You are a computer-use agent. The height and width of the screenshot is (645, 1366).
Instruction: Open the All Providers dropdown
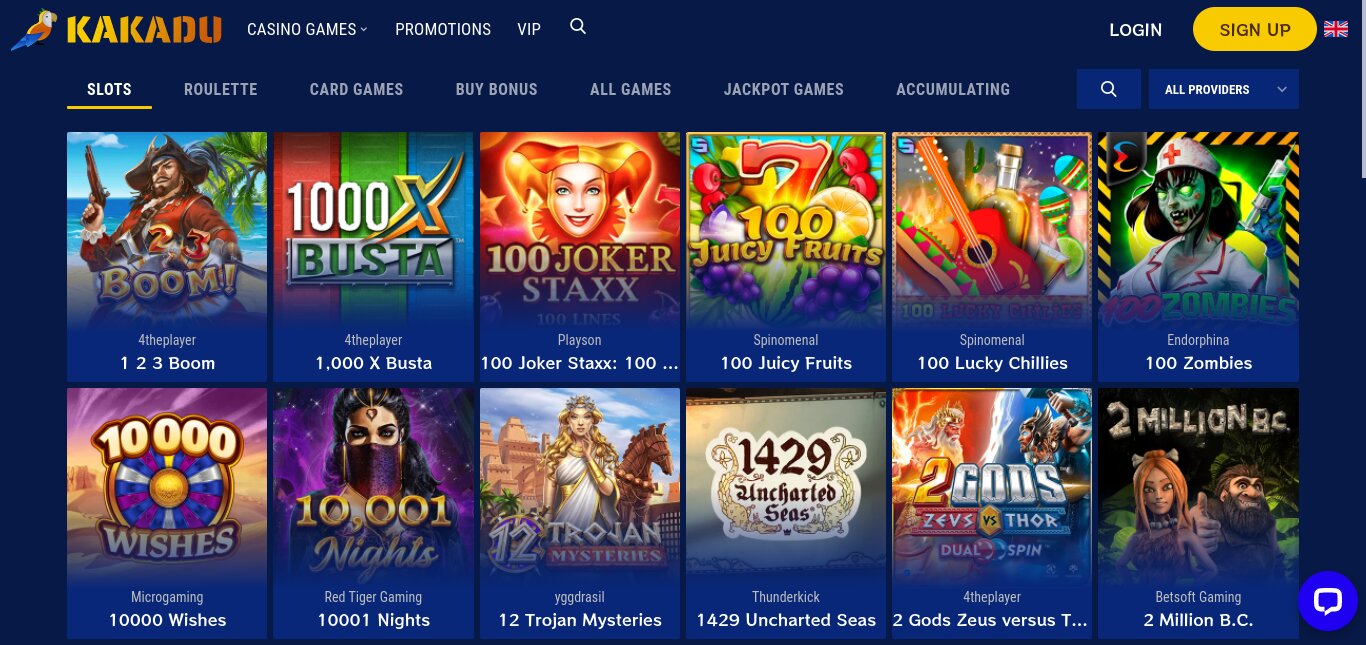point(1224,89)
